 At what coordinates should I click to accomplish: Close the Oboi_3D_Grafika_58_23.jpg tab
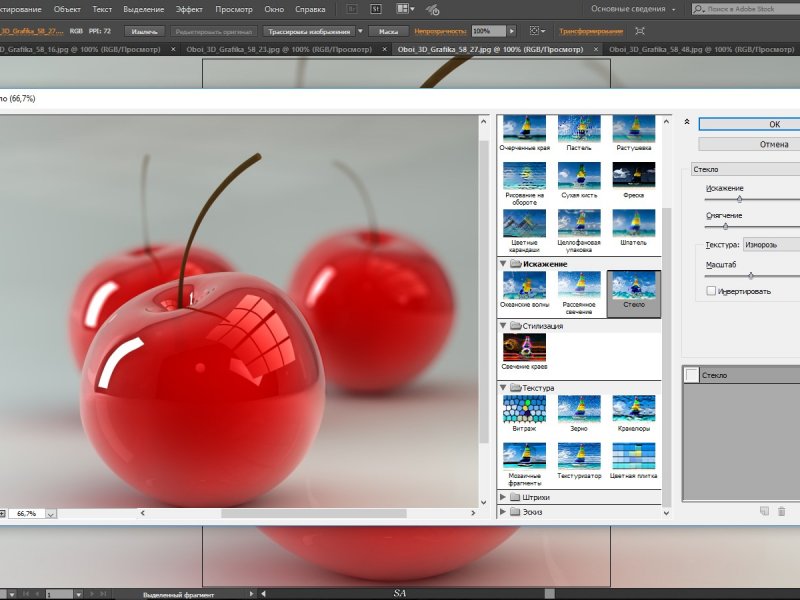point(384,49)
